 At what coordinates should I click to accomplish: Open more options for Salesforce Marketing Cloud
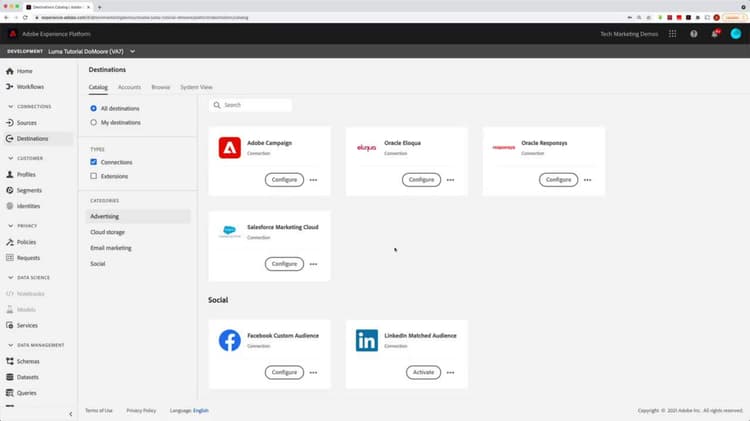pos(313,264)
